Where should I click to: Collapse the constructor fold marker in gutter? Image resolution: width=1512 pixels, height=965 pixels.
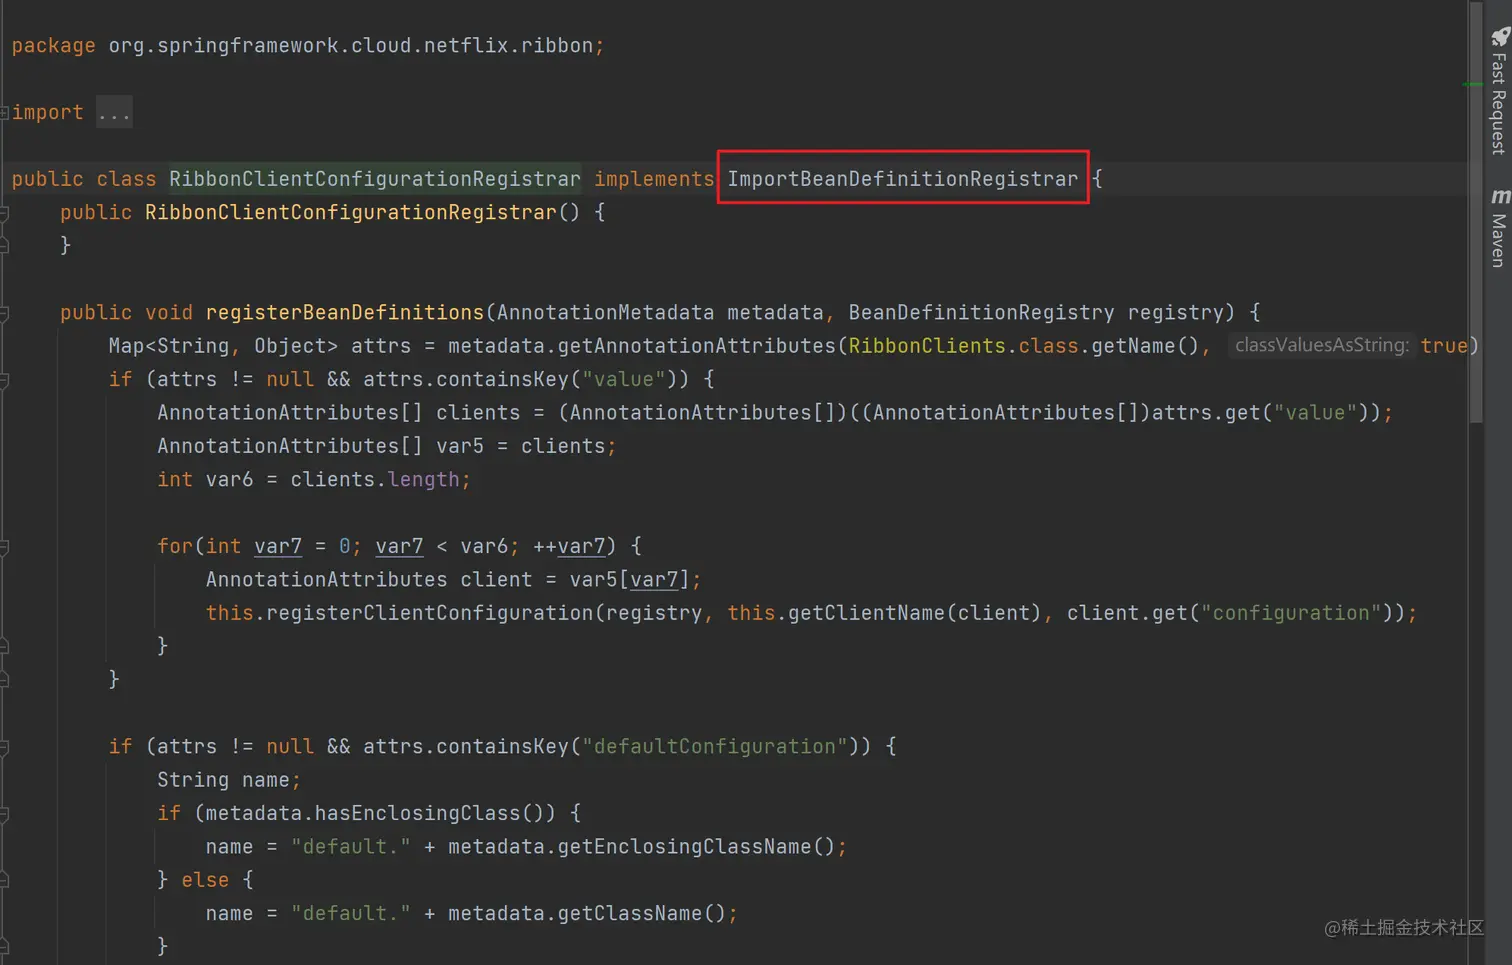tap(4, 213)
